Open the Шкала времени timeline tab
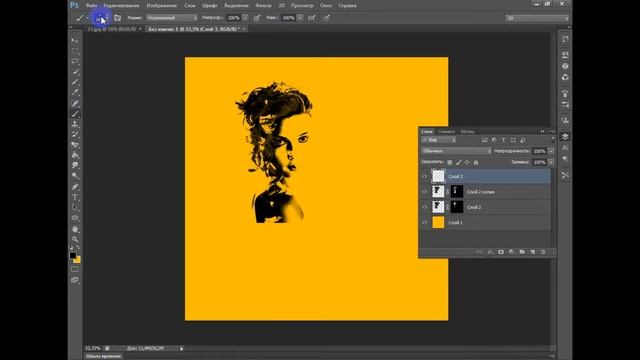This screenshot has width=640, height=360. [x=104, y=356]
